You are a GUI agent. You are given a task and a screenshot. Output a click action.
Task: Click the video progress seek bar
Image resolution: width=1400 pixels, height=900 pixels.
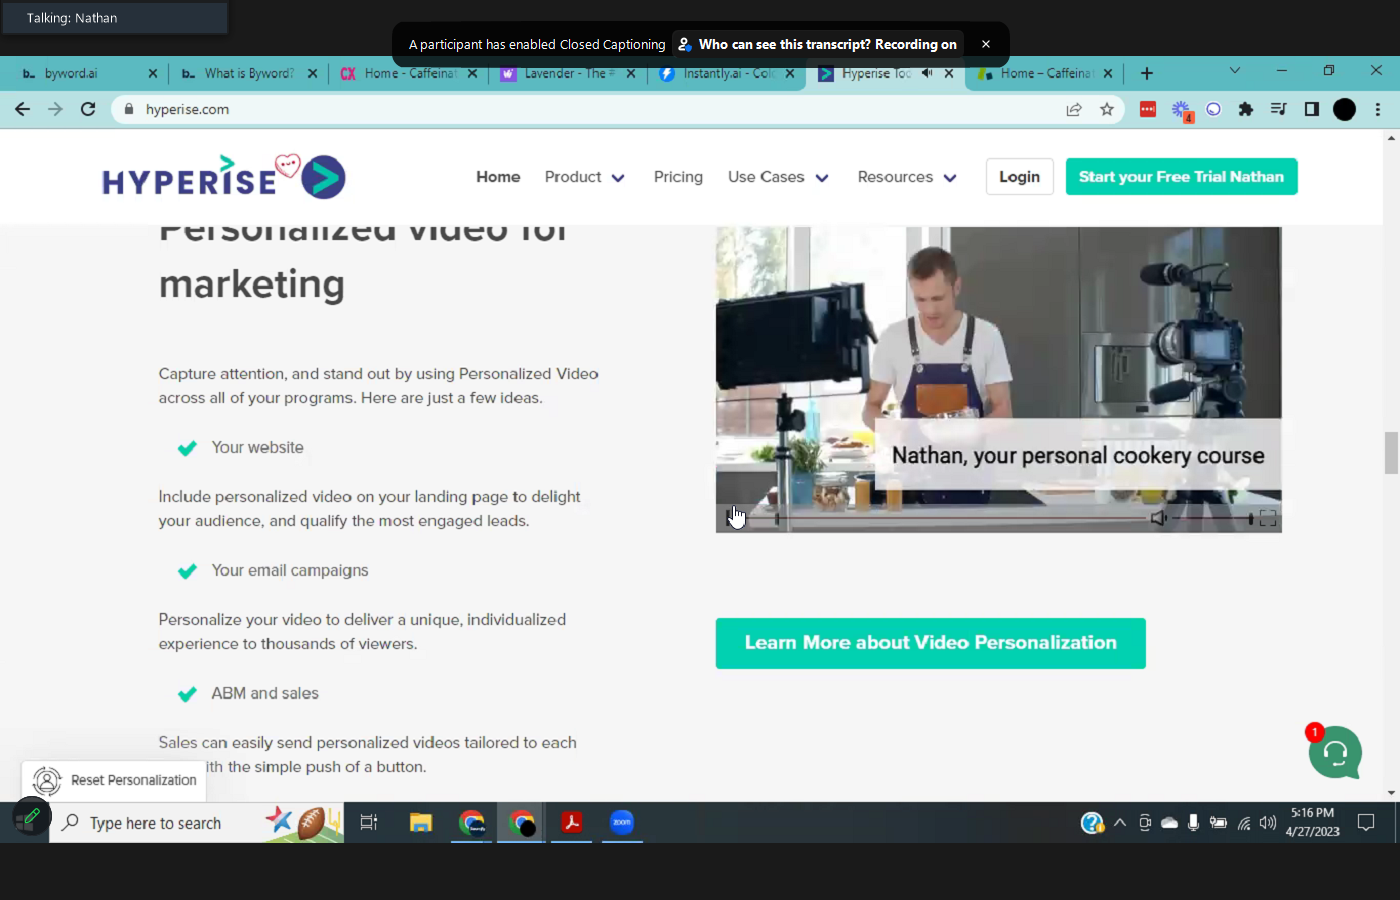tap(960, 518)
